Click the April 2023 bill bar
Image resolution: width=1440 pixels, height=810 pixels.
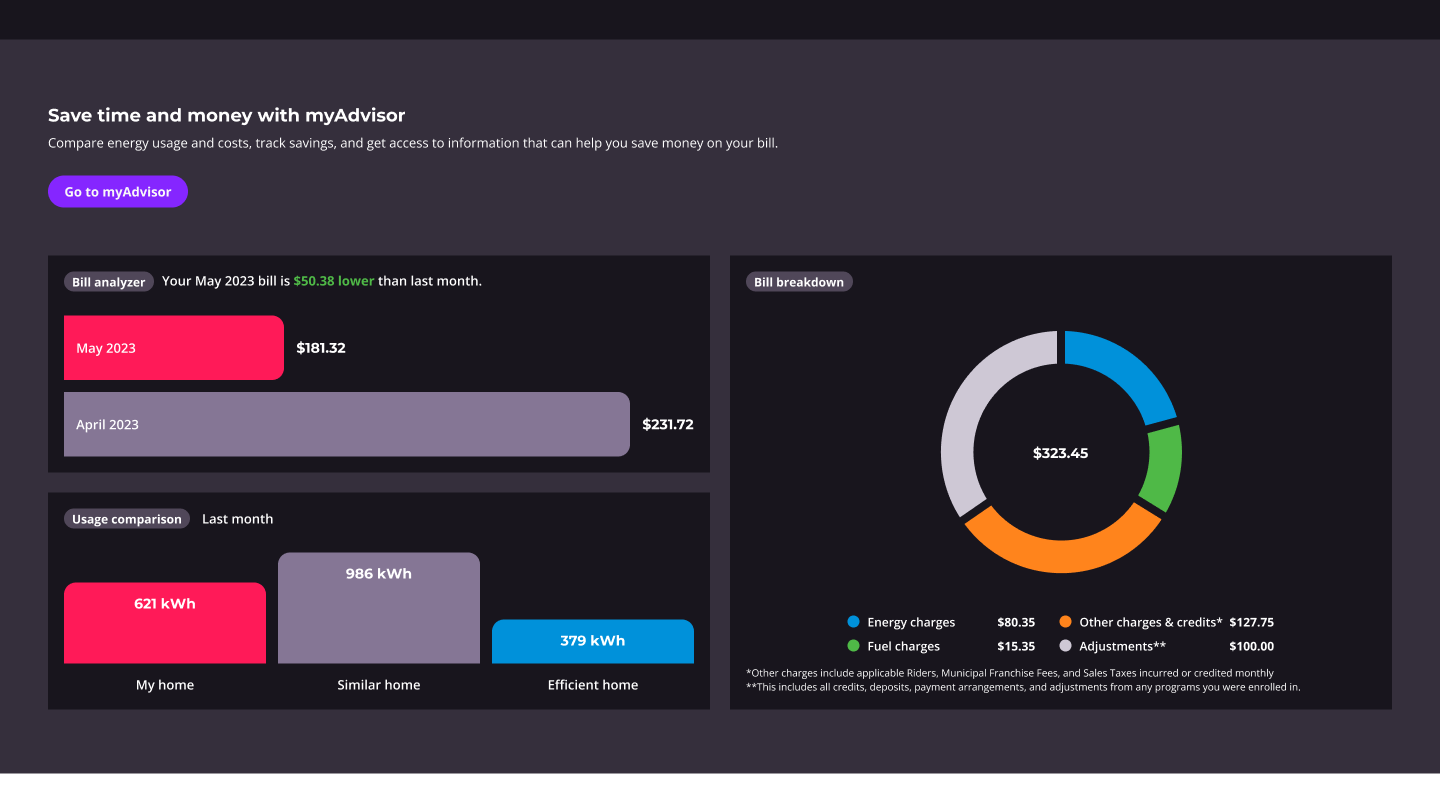pos(347,424)
